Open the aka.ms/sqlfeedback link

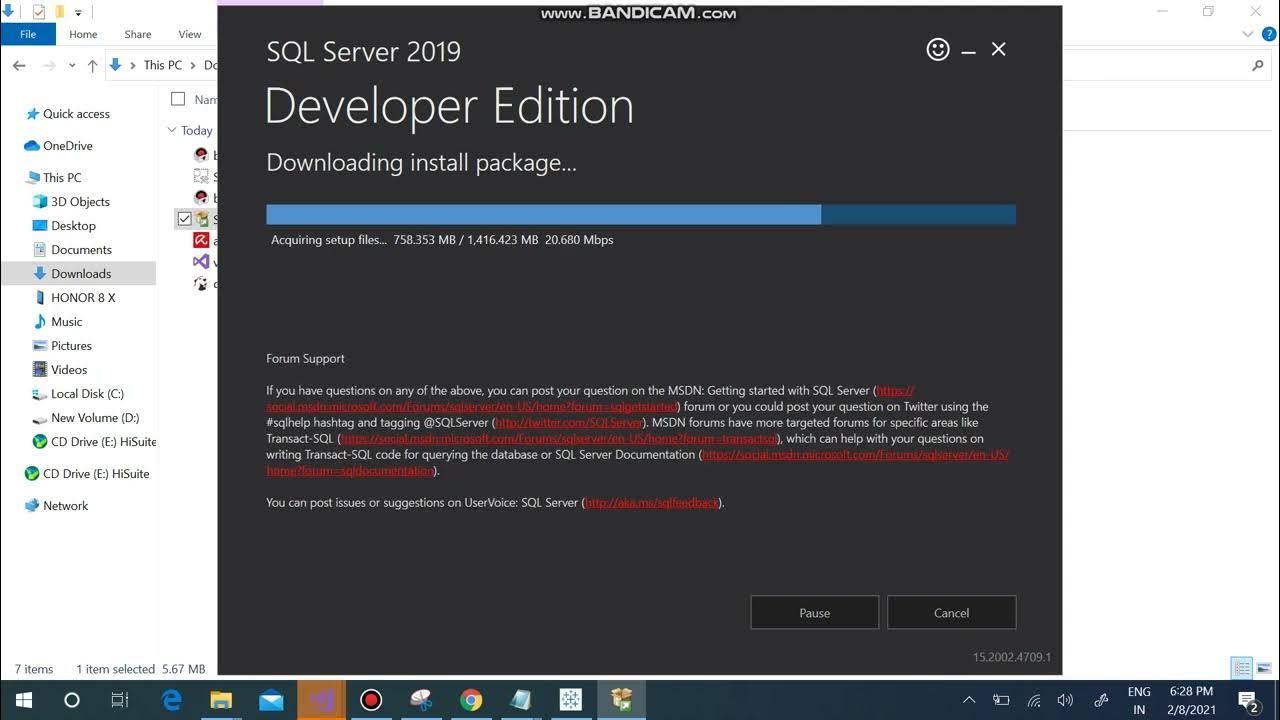click(x=652, y=502)
